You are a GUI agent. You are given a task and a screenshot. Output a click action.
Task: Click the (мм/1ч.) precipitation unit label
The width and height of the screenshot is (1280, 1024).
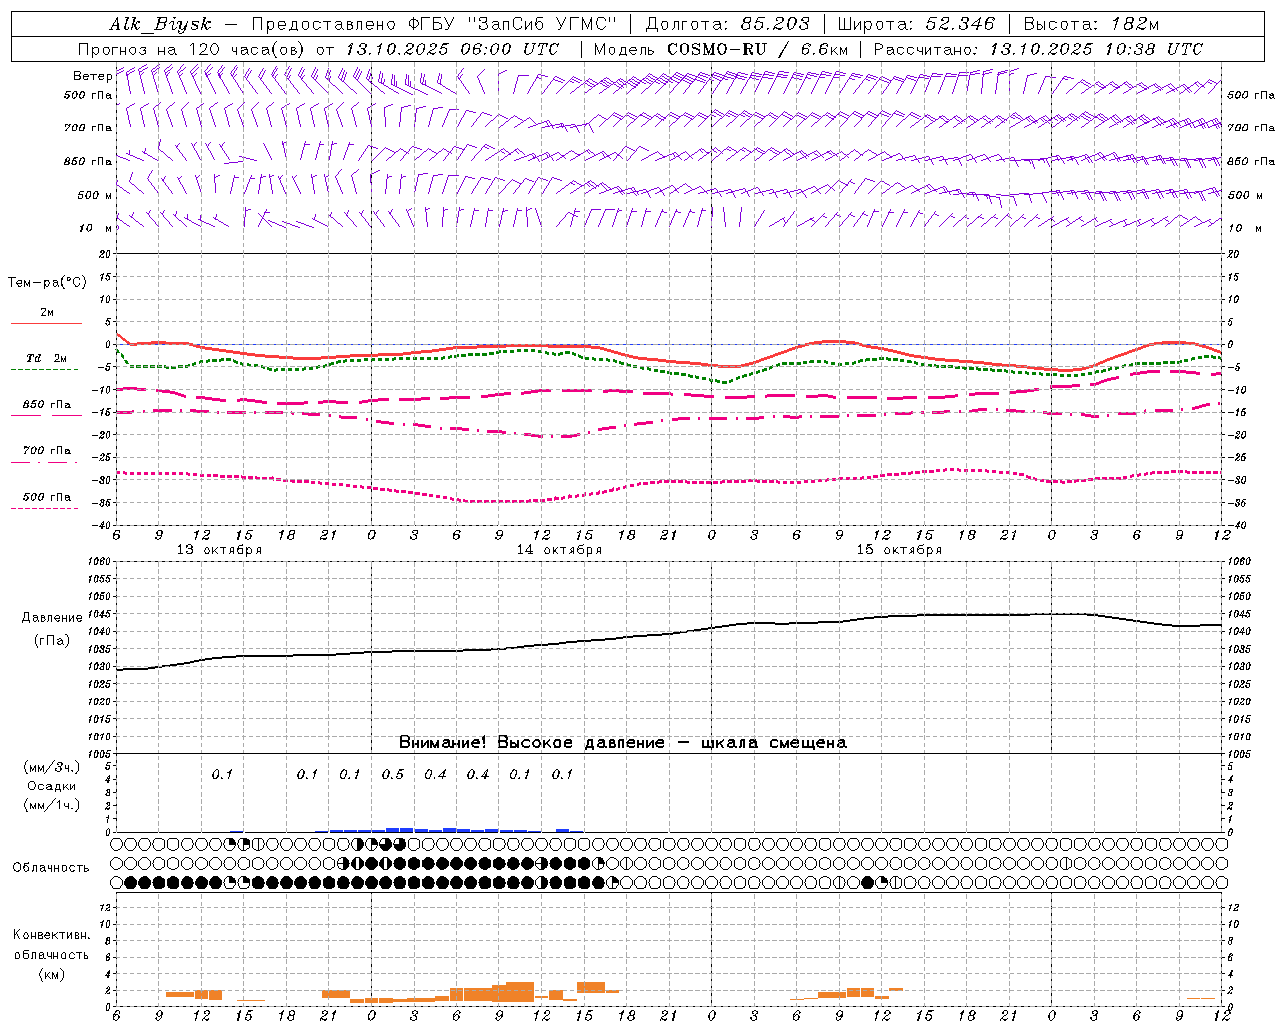pyautogui.click(x=52, y=805)
